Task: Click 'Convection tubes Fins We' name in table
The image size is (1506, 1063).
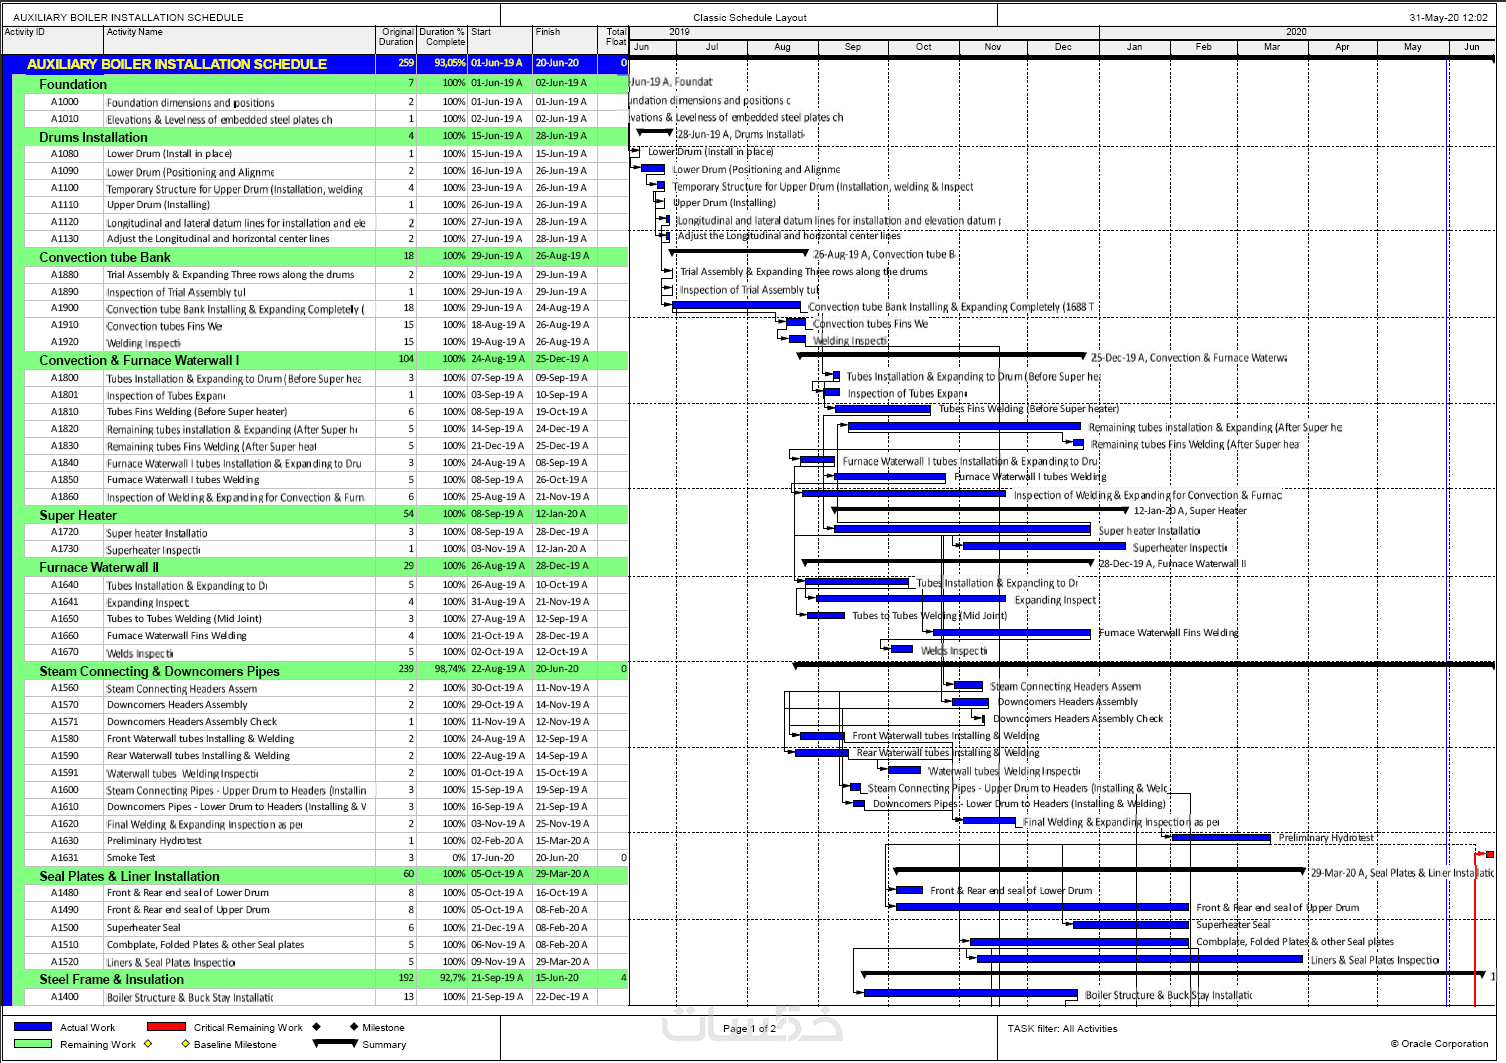Action: point(164,326)
